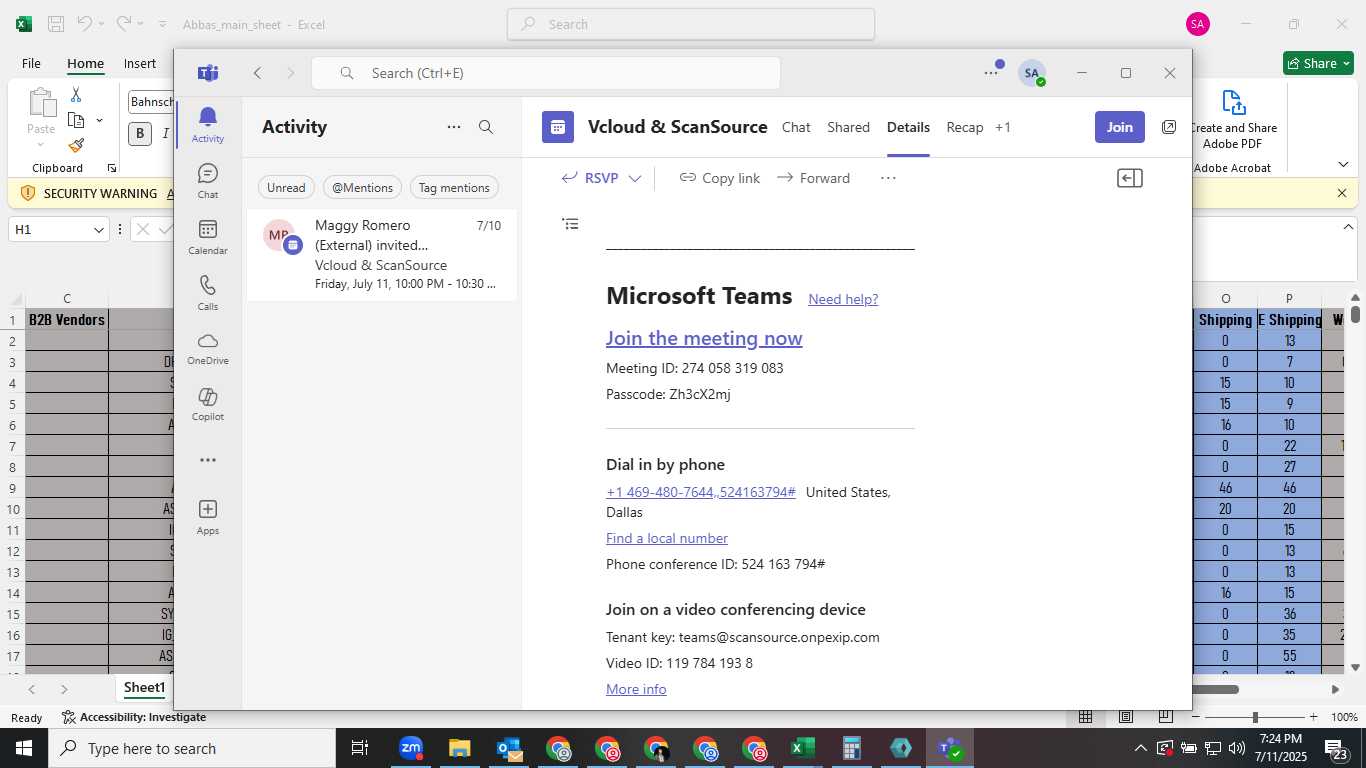1366x768 pixels.
Task: Open Apps in Teams sidebar
Action: (208, 517)
